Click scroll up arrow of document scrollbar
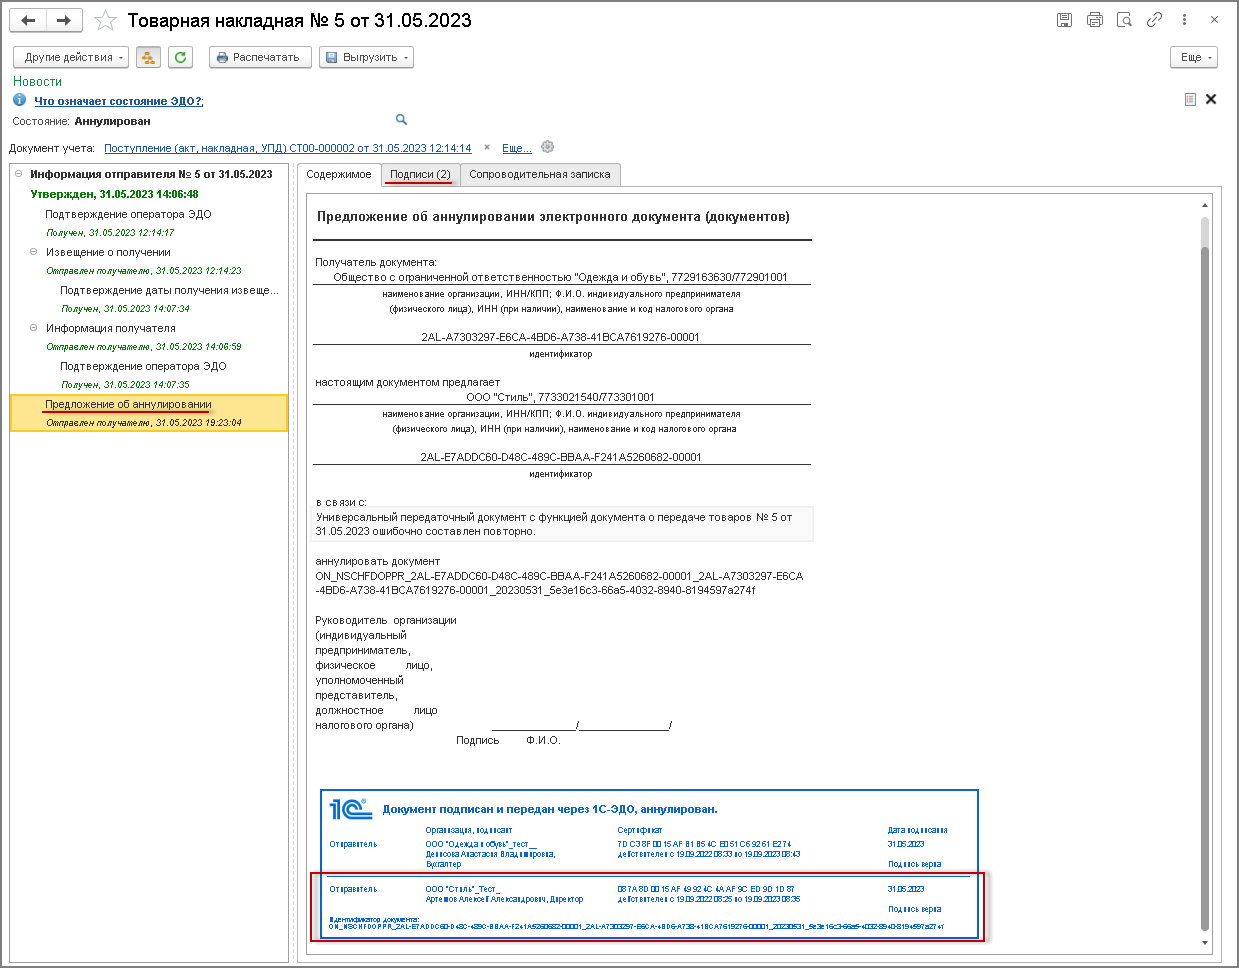 pos(1204,205)
